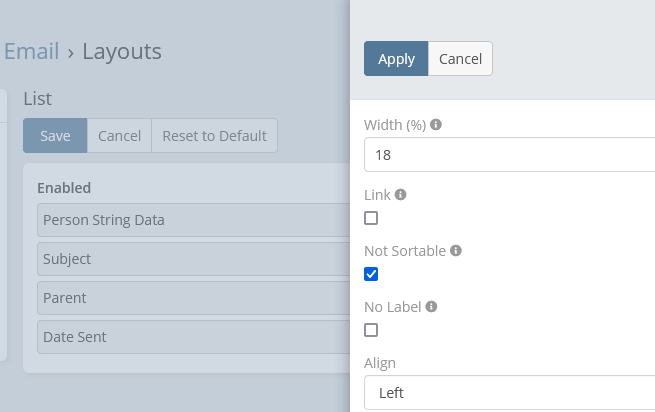Uncheck the Not Sortable checkbox
This screenshot has width=655, height=412.
pos(371,274)
